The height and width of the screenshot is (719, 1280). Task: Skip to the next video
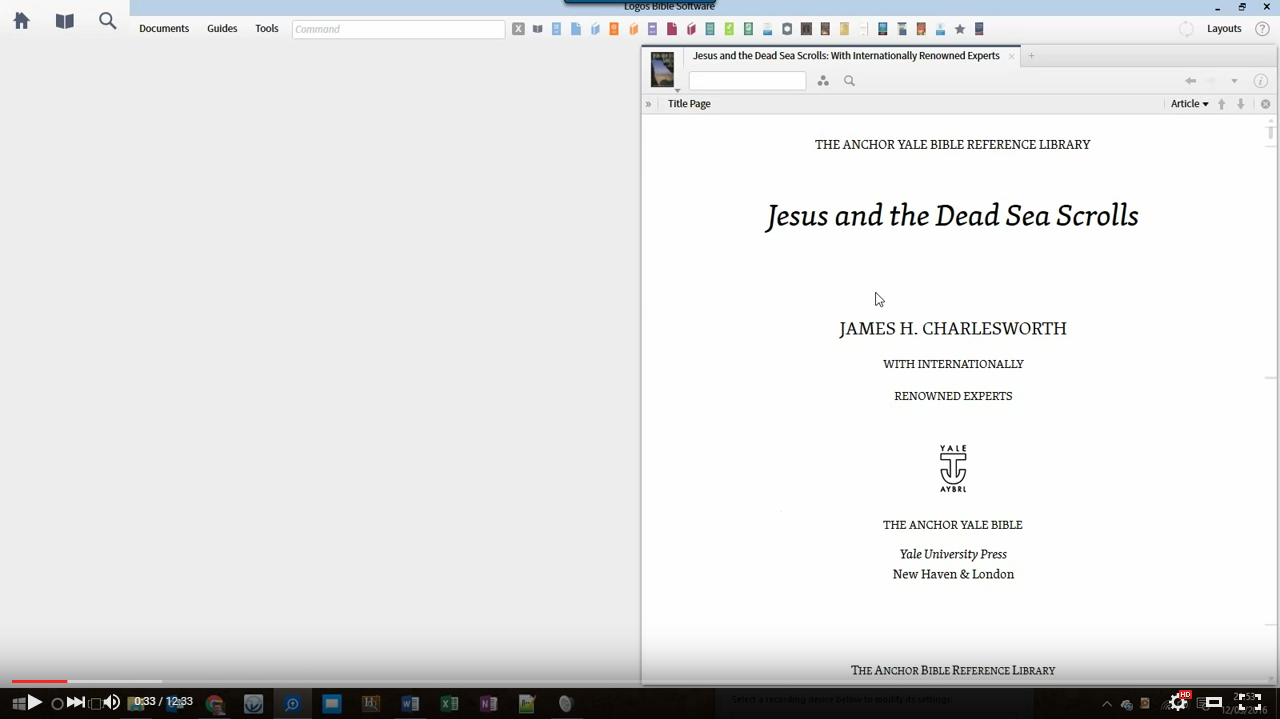point(75,702)
